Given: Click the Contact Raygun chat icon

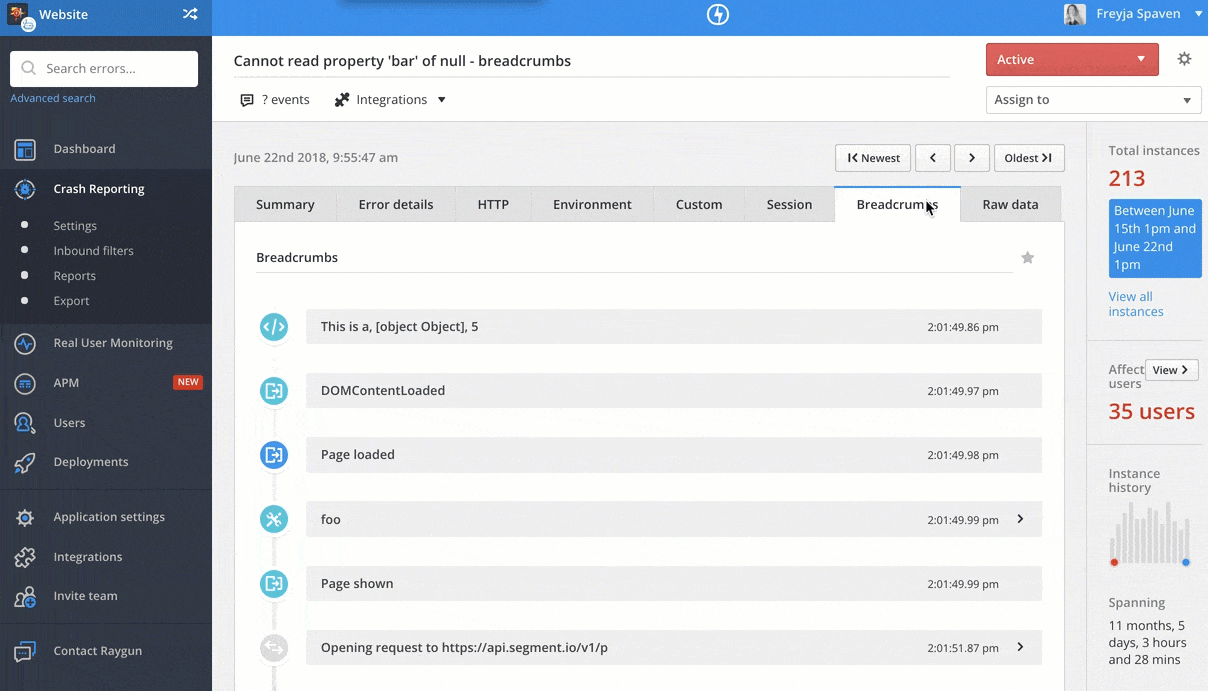Looking at the screenshot, I should pyautogui.click(x=25, y=652).
